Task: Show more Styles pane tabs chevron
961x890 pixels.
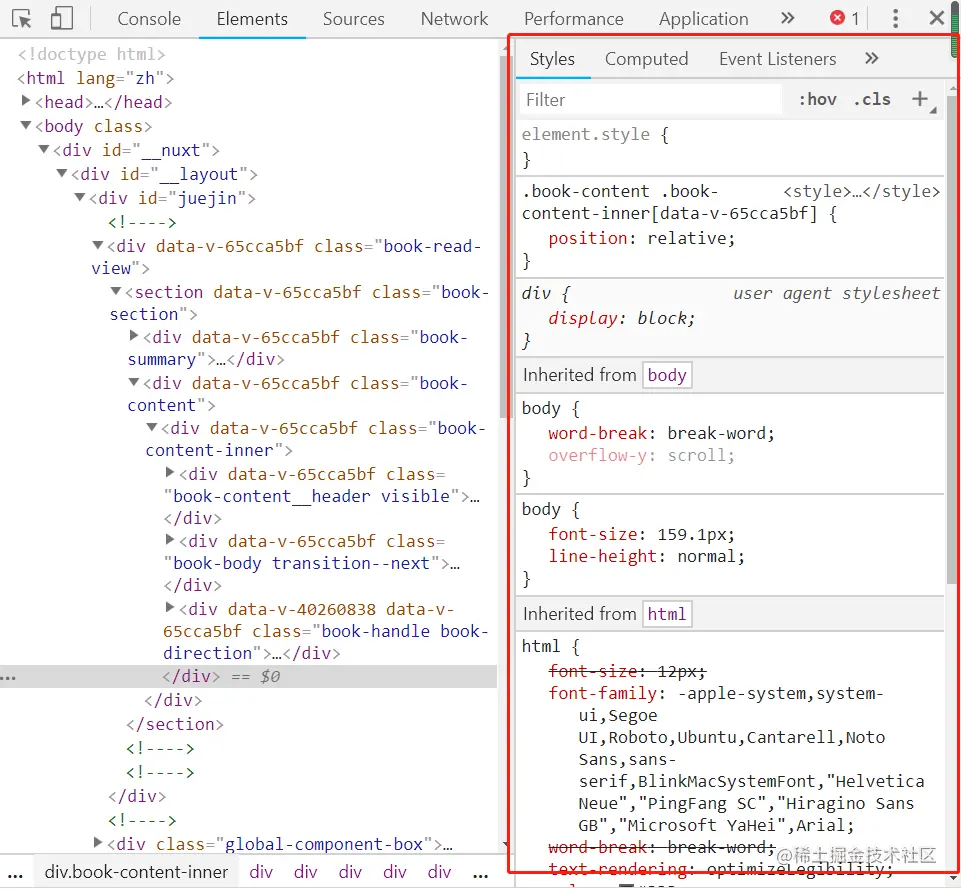Action: pyautogui.click(x=872, y=59)
